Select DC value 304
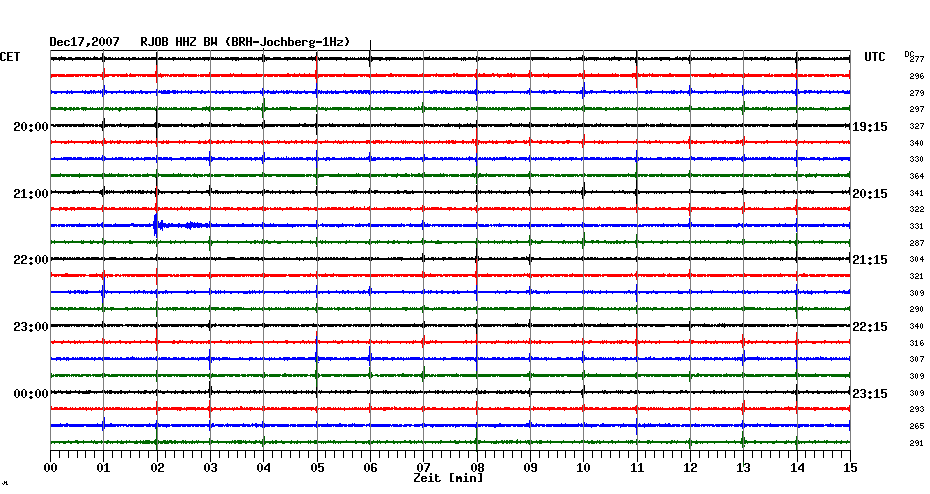Image resolution: width=930 pixels, height=494 pixels. [x=917, y=260]
